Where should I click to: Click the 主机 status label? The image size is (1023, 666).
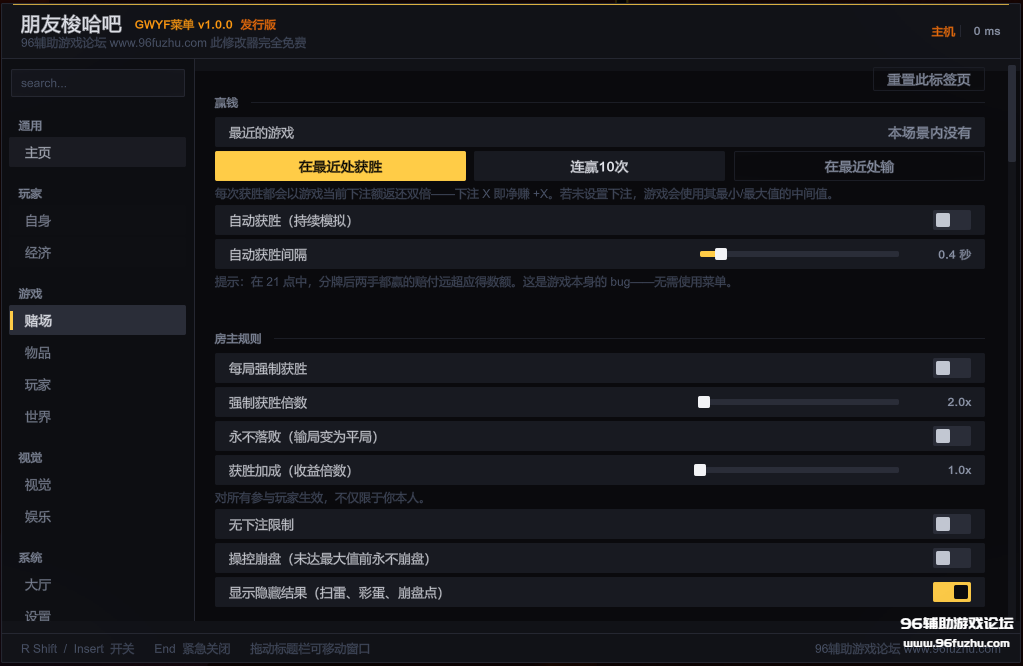click(x=943, y=31)
